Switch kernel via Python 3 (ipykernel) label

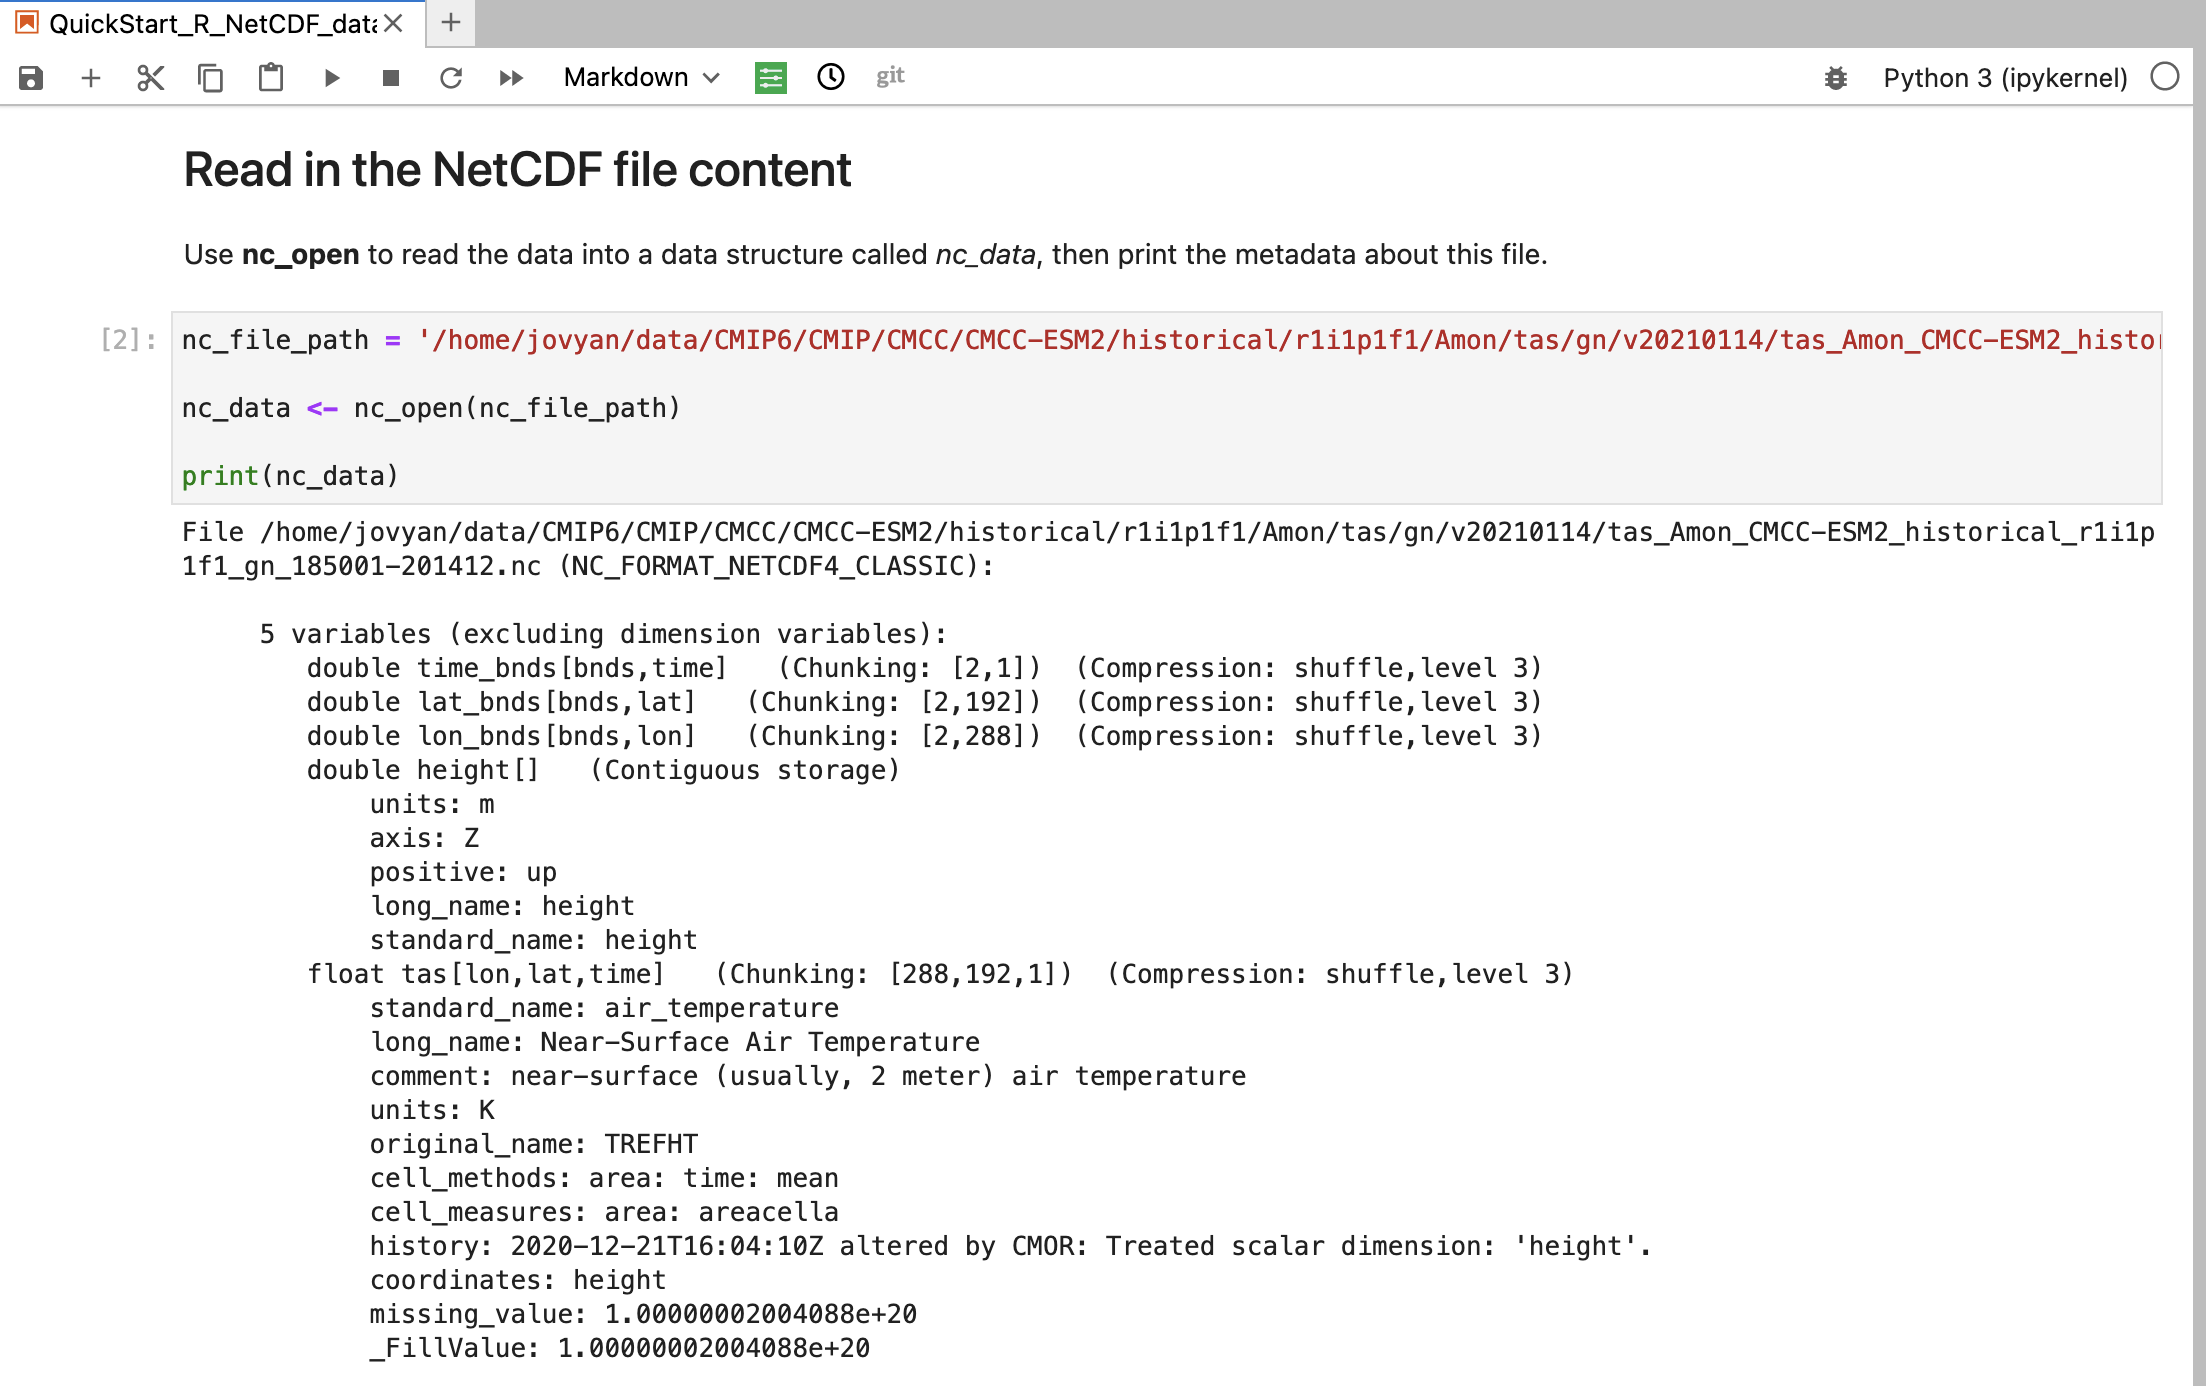coord(2005,77)
